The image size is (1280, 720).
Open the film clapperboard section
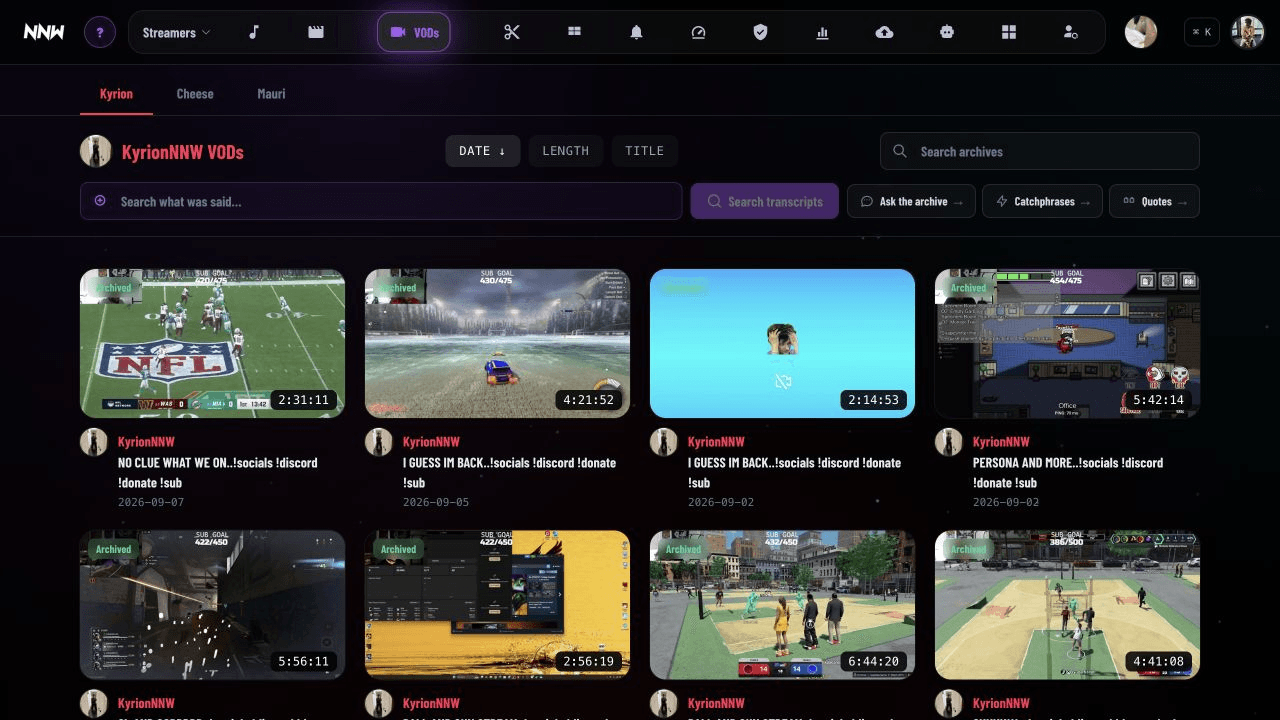316,32
